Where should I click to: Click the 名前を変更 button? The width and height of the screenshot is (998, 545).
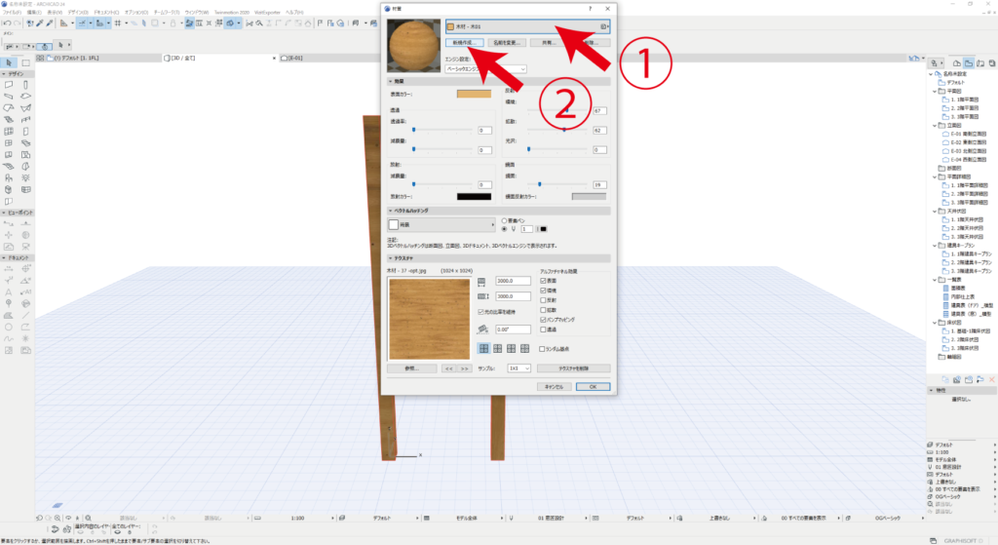coord(507,43)
